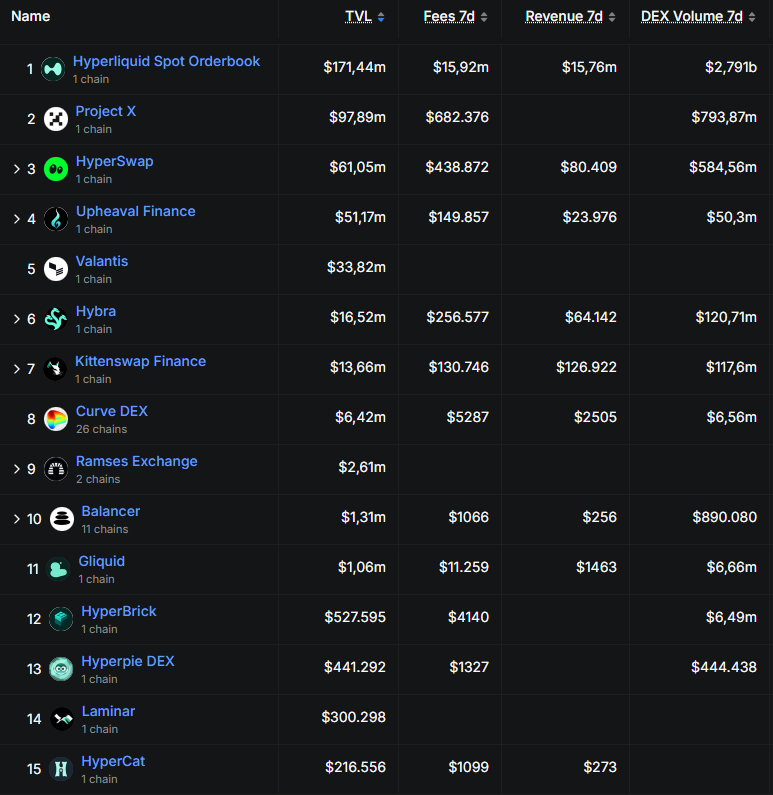Click the Name column header
The image size is (773, 795).
(30, 17)
